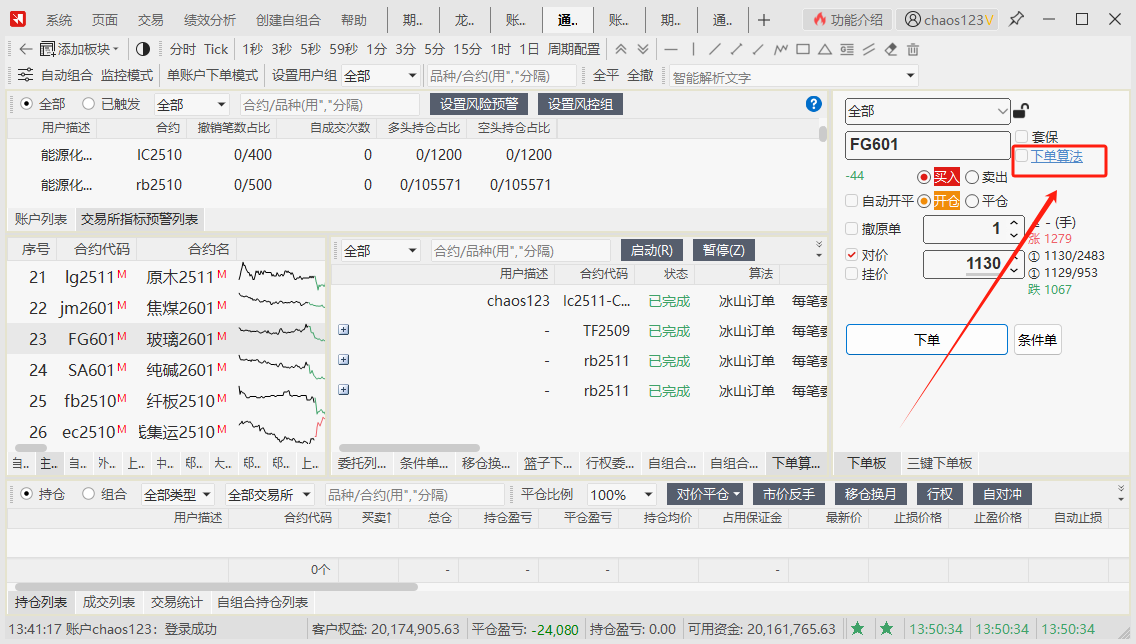Click the blue help question mark icon

(813, 104)
